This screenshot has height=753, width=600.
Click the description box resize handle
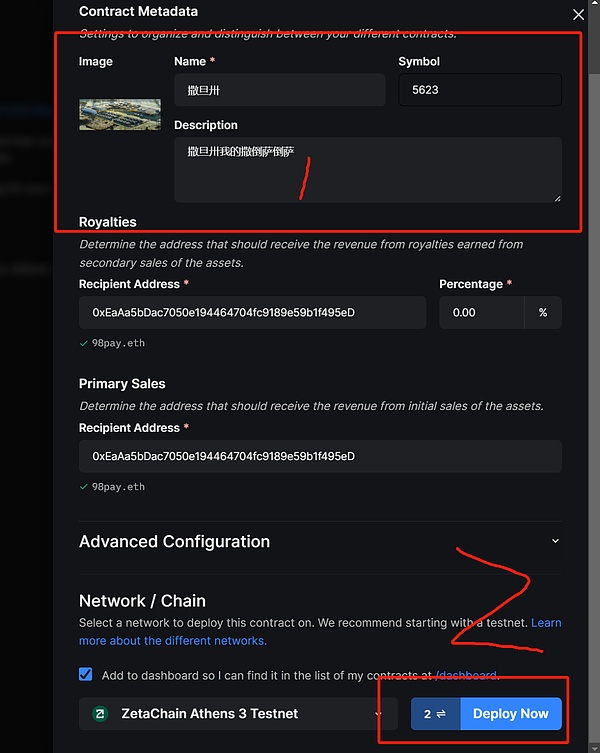556,197
